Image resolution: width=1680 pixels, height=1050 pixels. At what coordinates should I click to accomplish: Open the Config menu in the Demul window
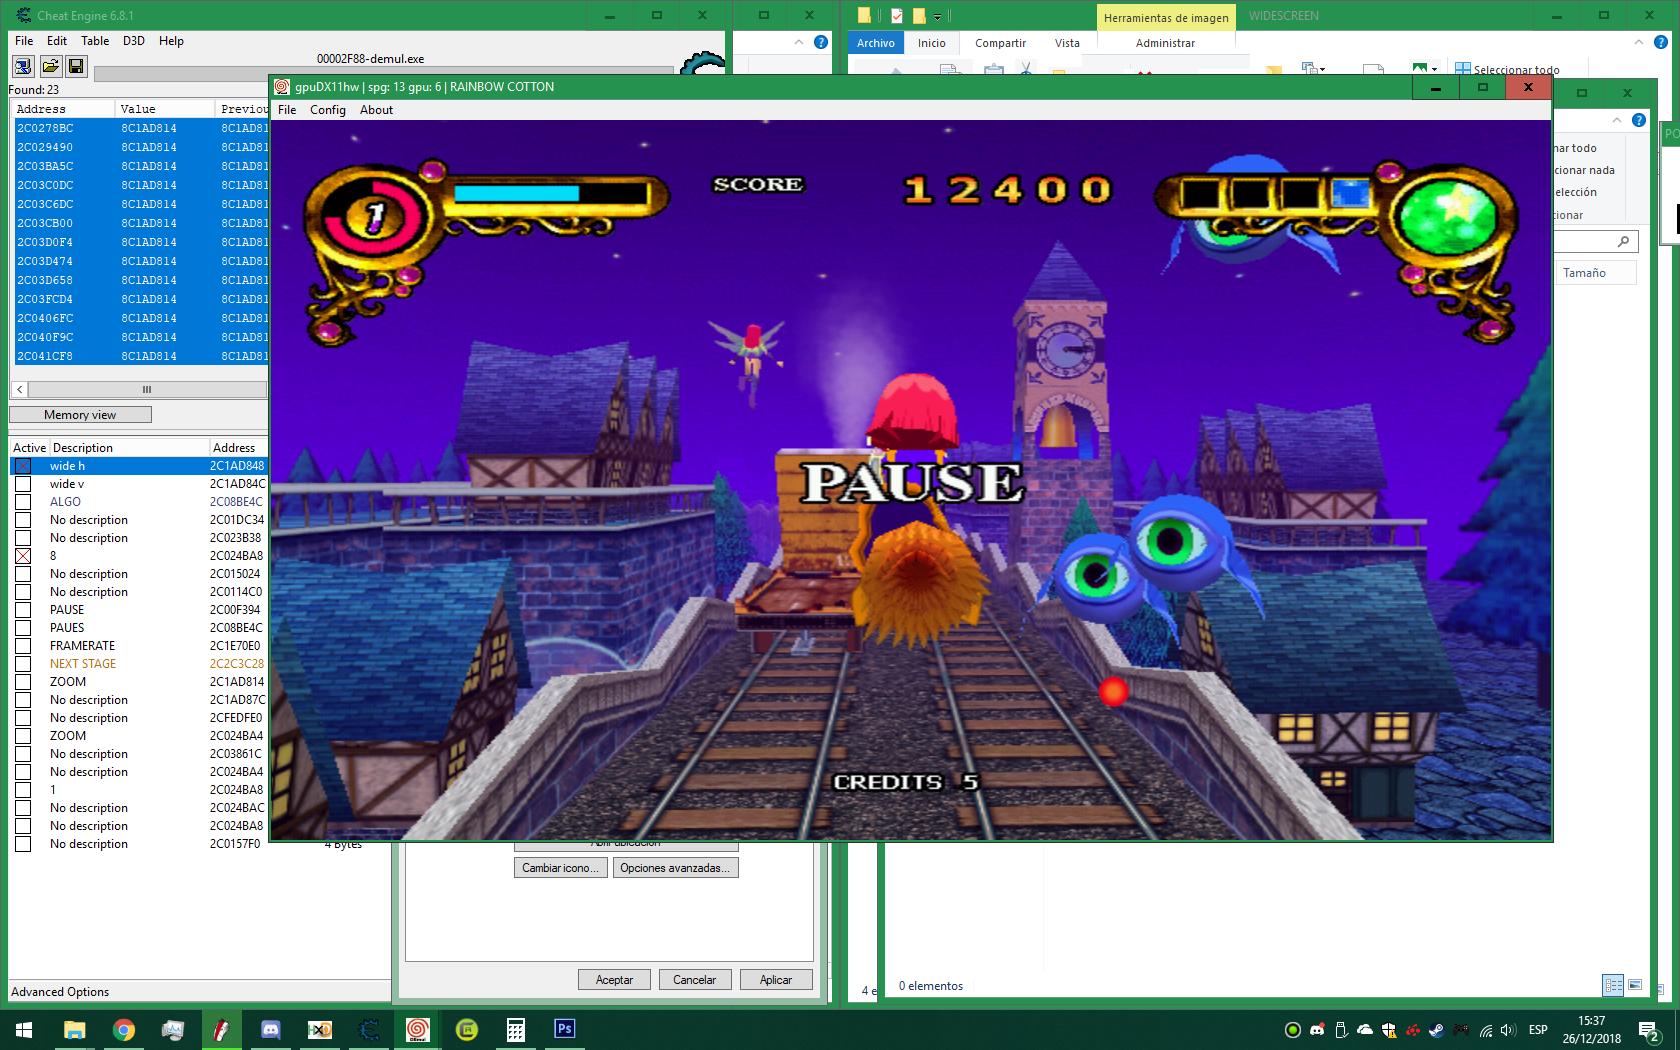[328, 110]
